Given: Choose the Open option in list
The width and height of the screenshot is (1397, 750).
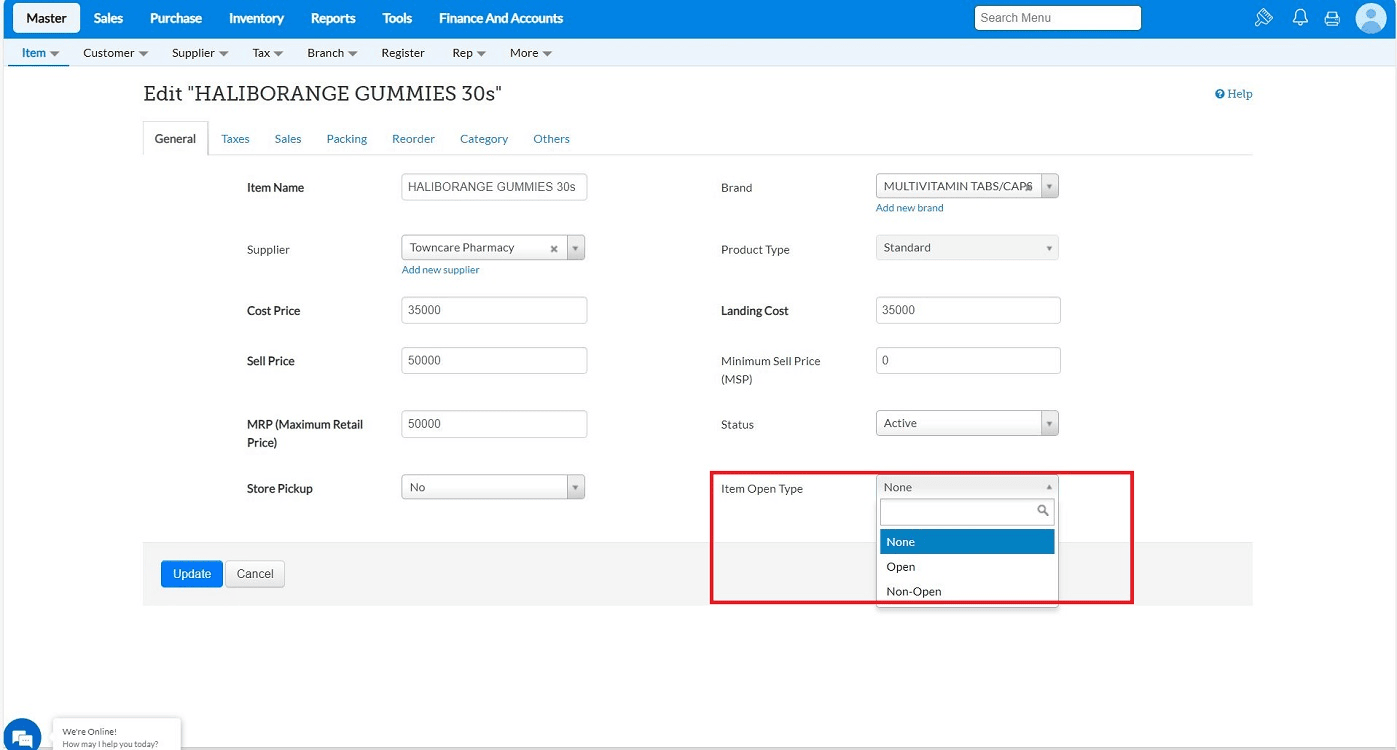Looking at the screenshot, I should pyautogui.click(x=900, y=567).
